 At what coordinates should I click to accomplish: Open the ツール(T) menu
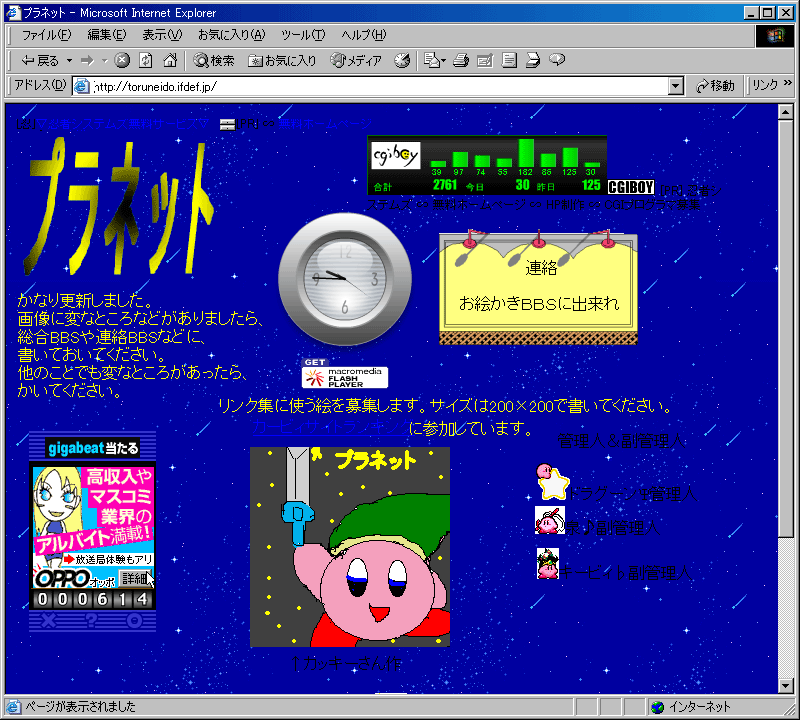pyautogui.click(x=303, y=35)
